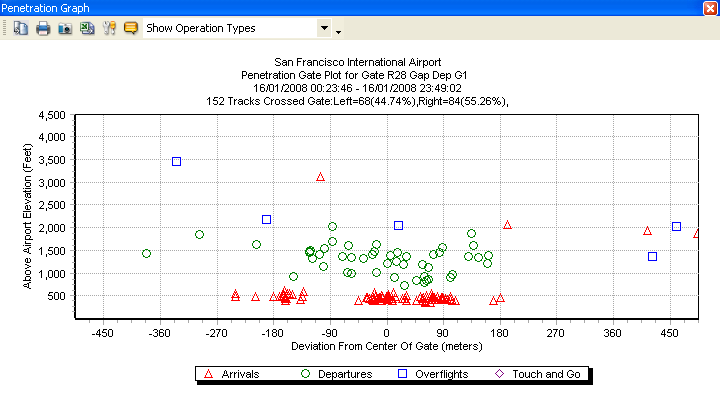This screenshot has width=720, height=400.
Task: Print the penetration graph
Action: (x=43, y=28)
